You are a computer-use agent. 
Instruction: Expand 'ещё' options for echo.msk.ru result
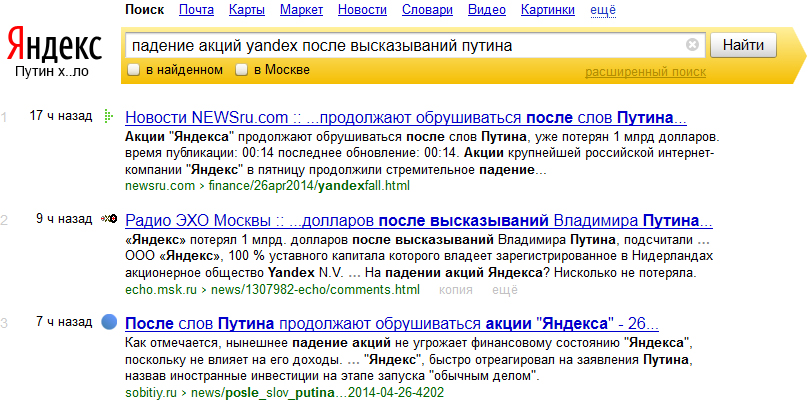click(505, 290)
